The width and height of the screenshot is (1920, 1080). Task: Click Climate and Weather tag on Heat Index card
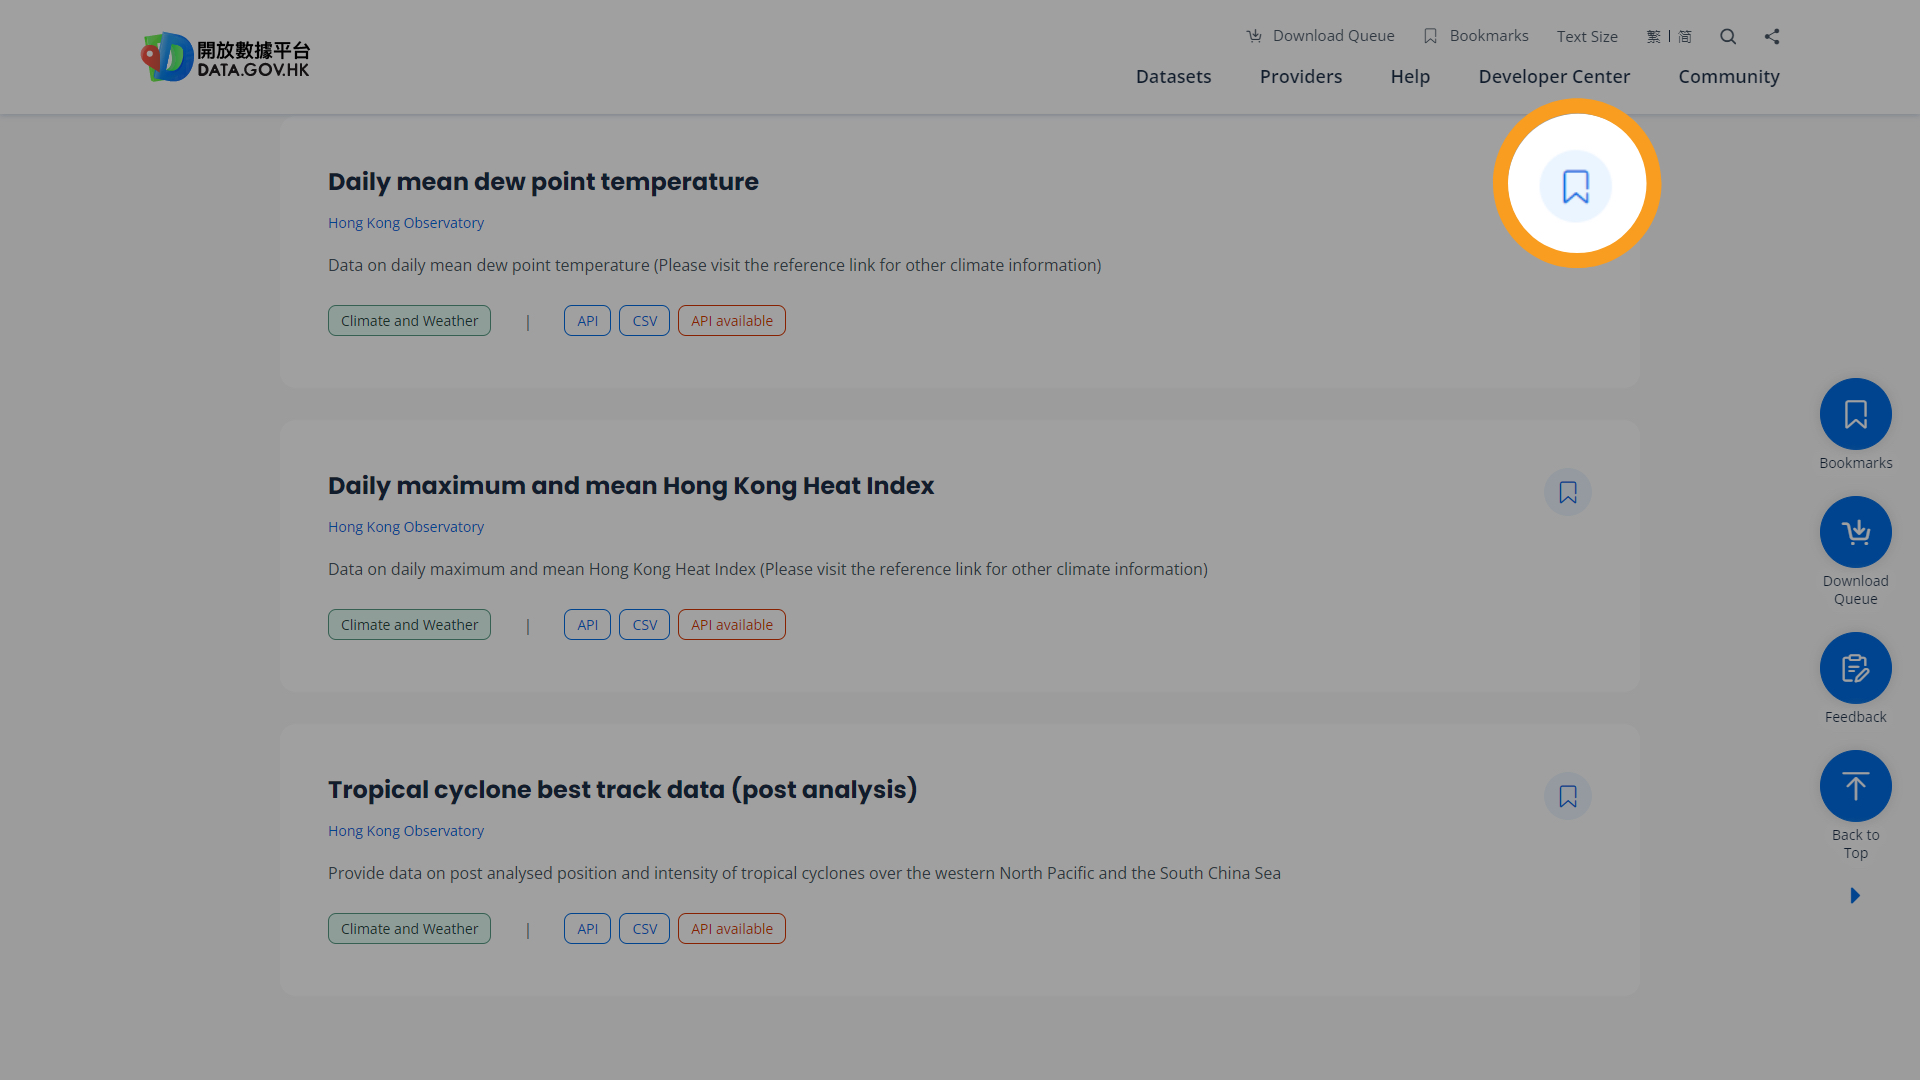[409, 625]
